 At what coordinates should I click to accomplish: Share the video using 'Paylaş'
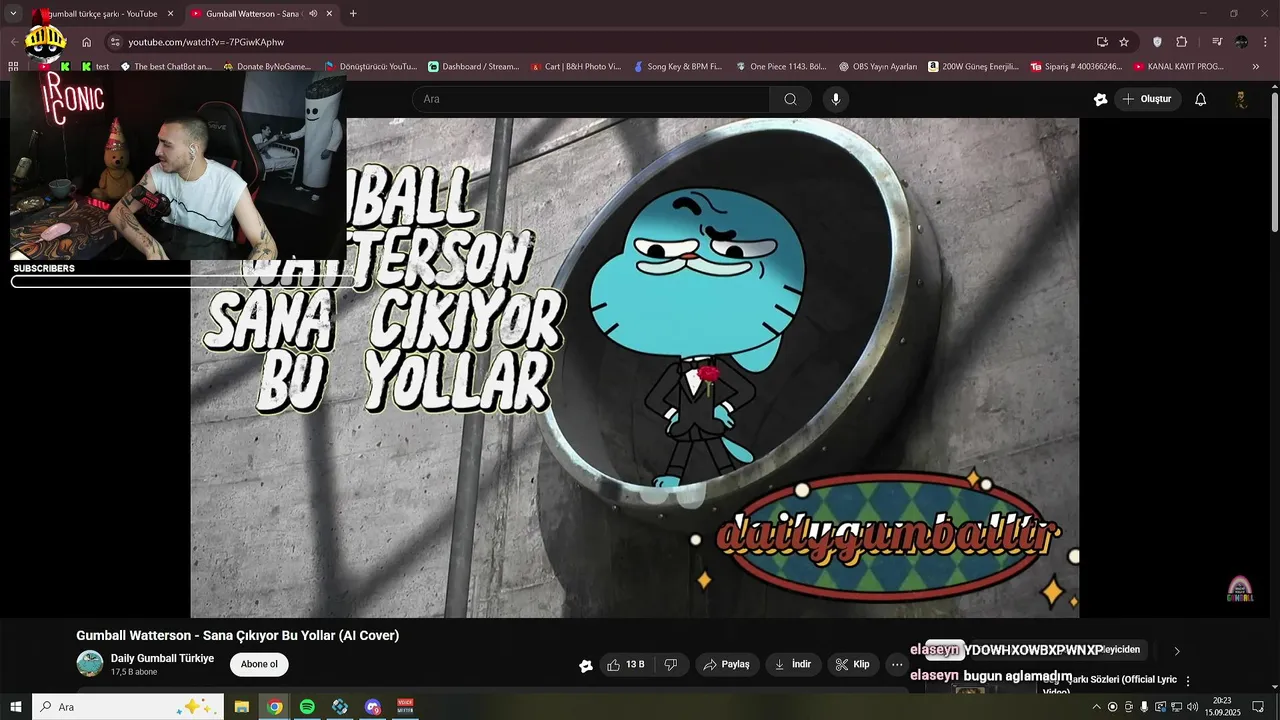pyautogui.click(x=727, y=664)
